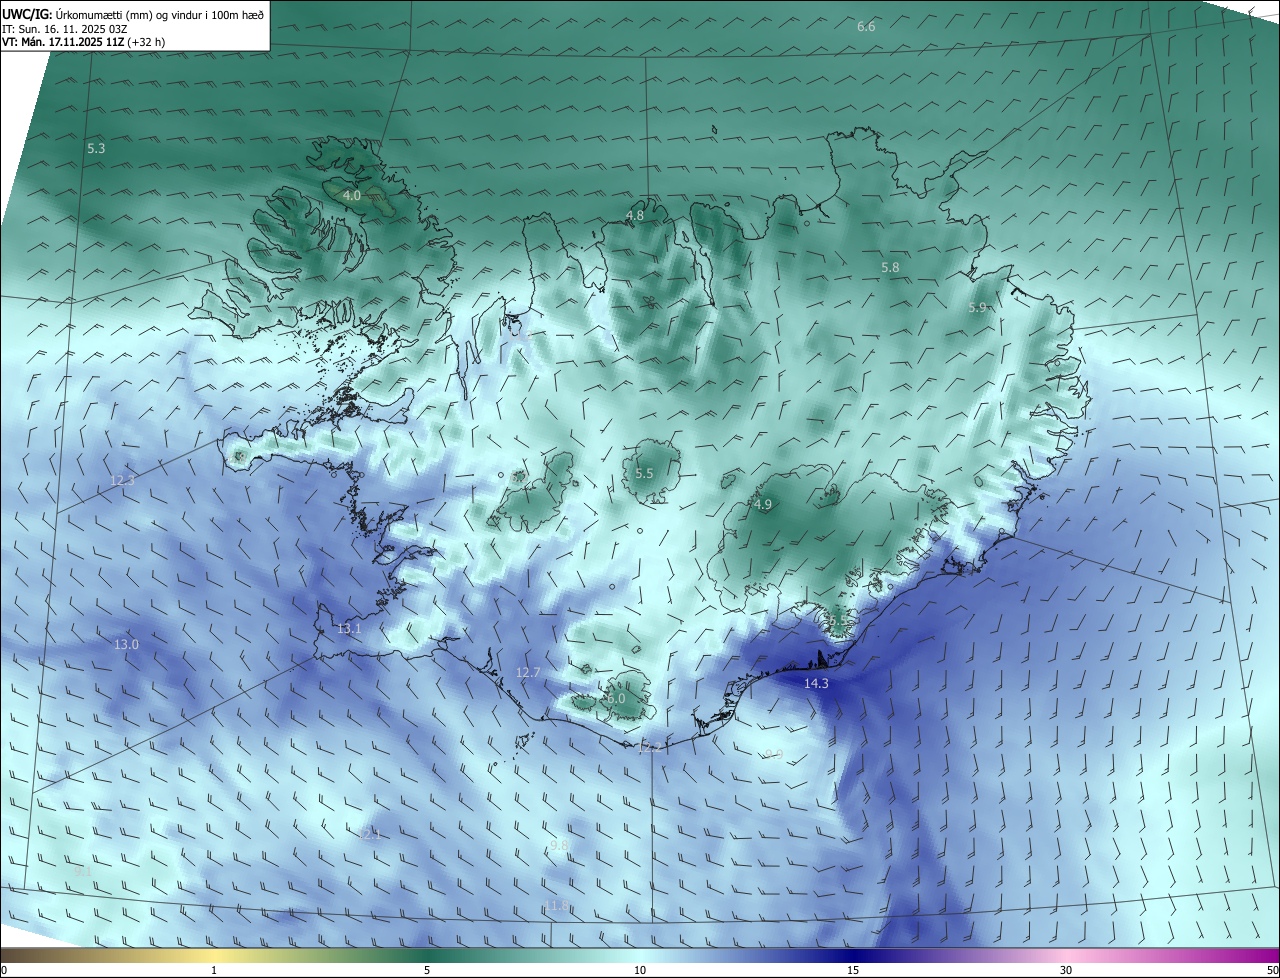Viewport: 1280px width, 978px height.
Task: Click the map value label '11.8'
Action: tap(556, 906)
